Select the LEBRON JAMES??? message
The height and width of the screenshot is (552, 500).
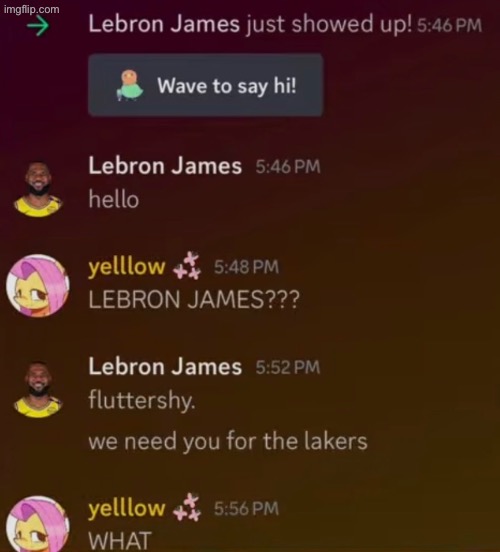click(x=194, y=300)
